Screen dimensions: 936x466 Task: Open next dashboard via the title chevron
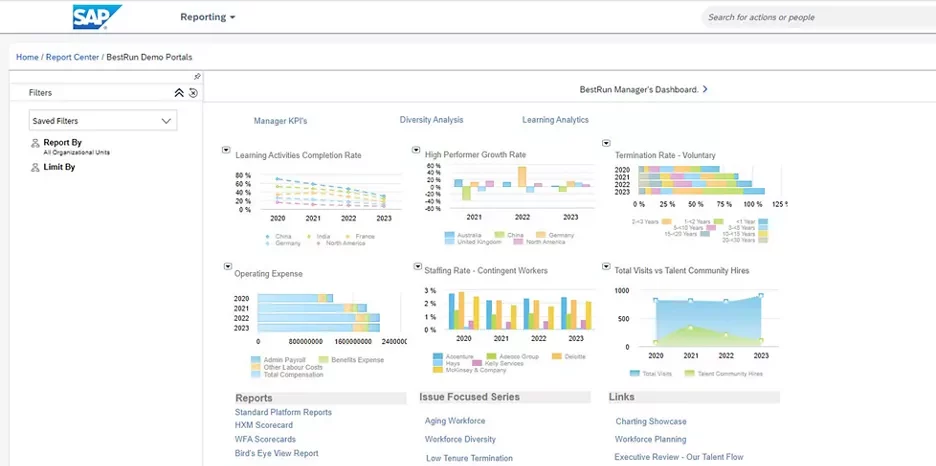point(705,89)
